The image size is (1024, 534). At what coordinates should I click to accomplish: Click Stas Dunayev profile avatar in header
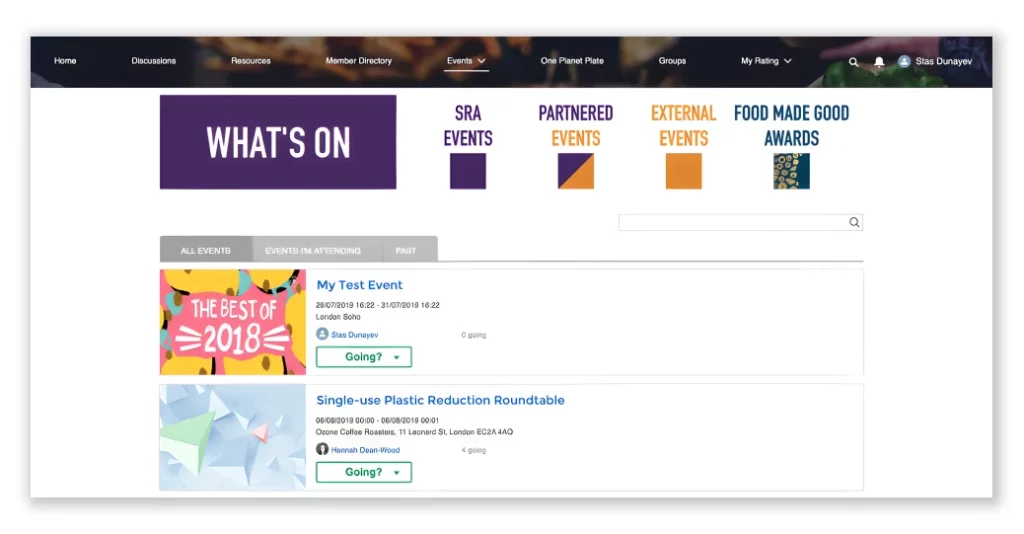click(x=904, y=61)
